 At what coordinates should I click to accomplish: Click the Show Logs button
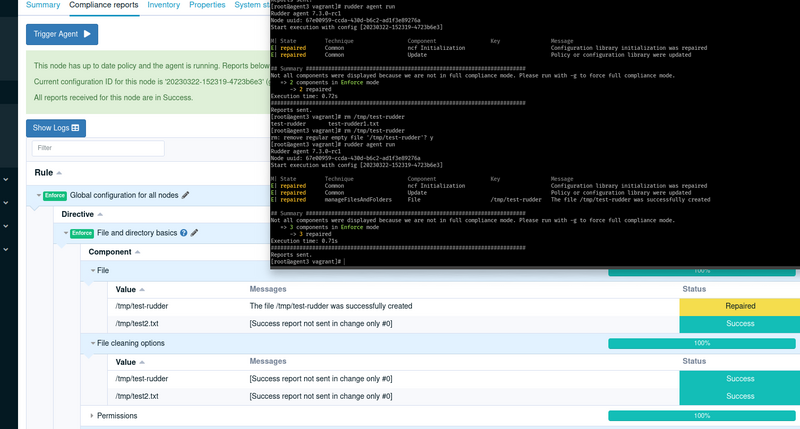coord(56,128)
